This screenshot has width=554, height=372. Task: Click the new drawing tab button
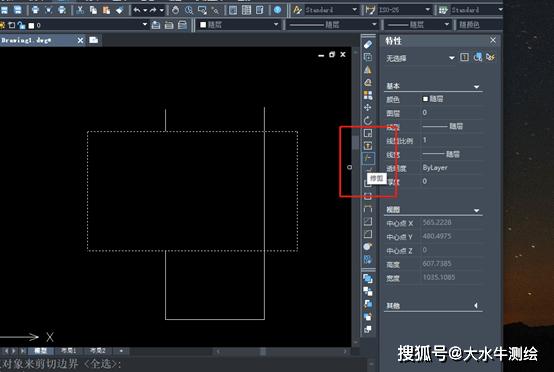[x=94, y=40]
